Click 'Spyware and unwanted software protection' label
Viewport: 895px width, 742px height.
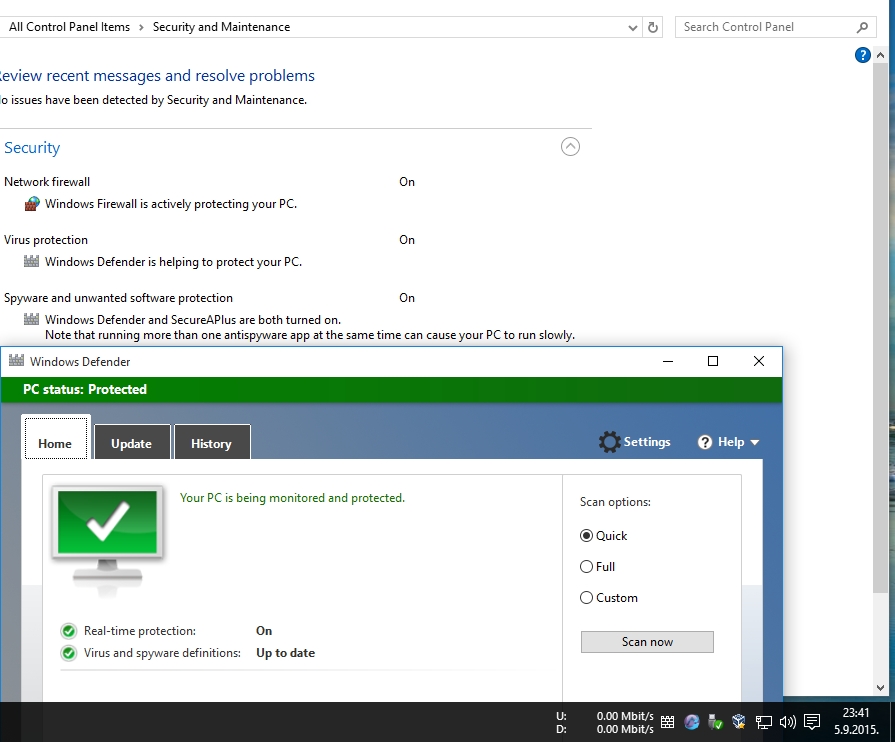(x=118, y=298)
